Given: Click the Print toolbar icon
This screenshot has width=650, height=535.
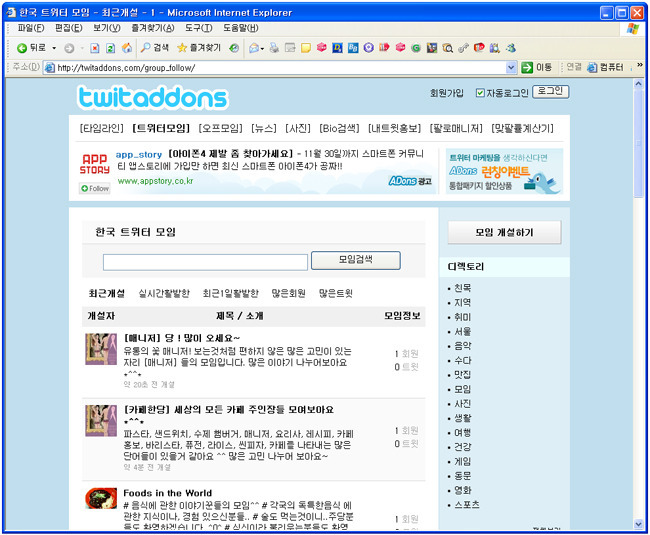Looking at the screenshot, I should point(274,48).
